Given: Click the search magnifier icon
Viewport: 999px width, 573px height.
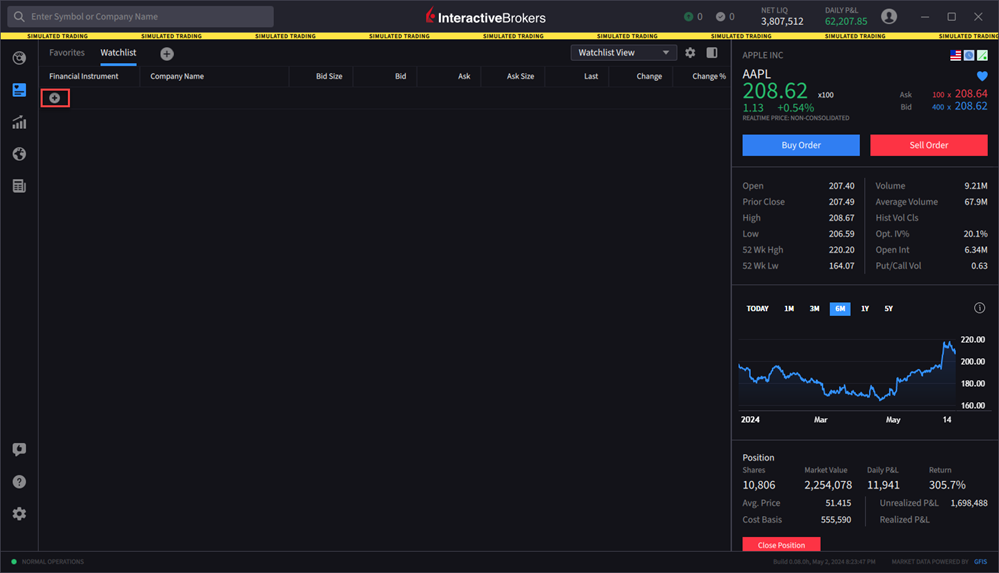Looking at the screenshot, I should (19, 17).
